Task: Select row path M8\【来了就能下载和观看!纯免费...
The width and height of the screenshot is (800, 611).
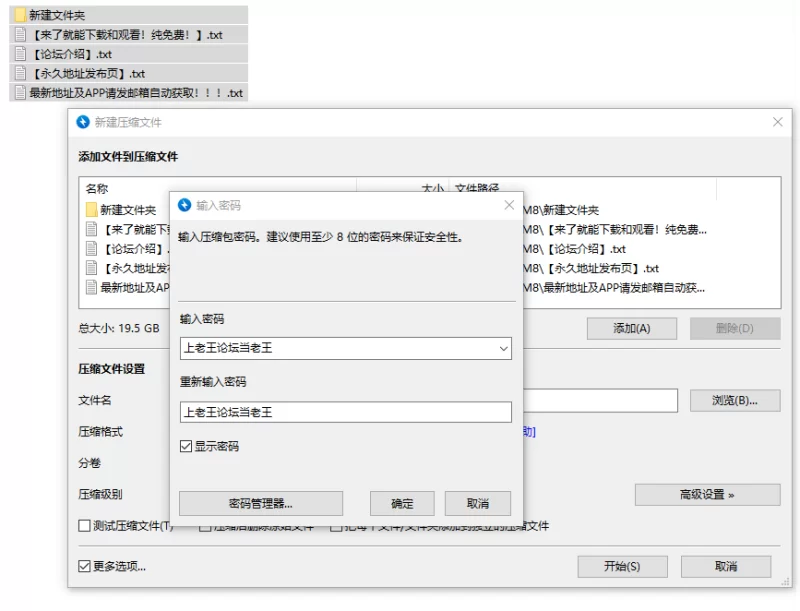Action: [x=615, y=230]
